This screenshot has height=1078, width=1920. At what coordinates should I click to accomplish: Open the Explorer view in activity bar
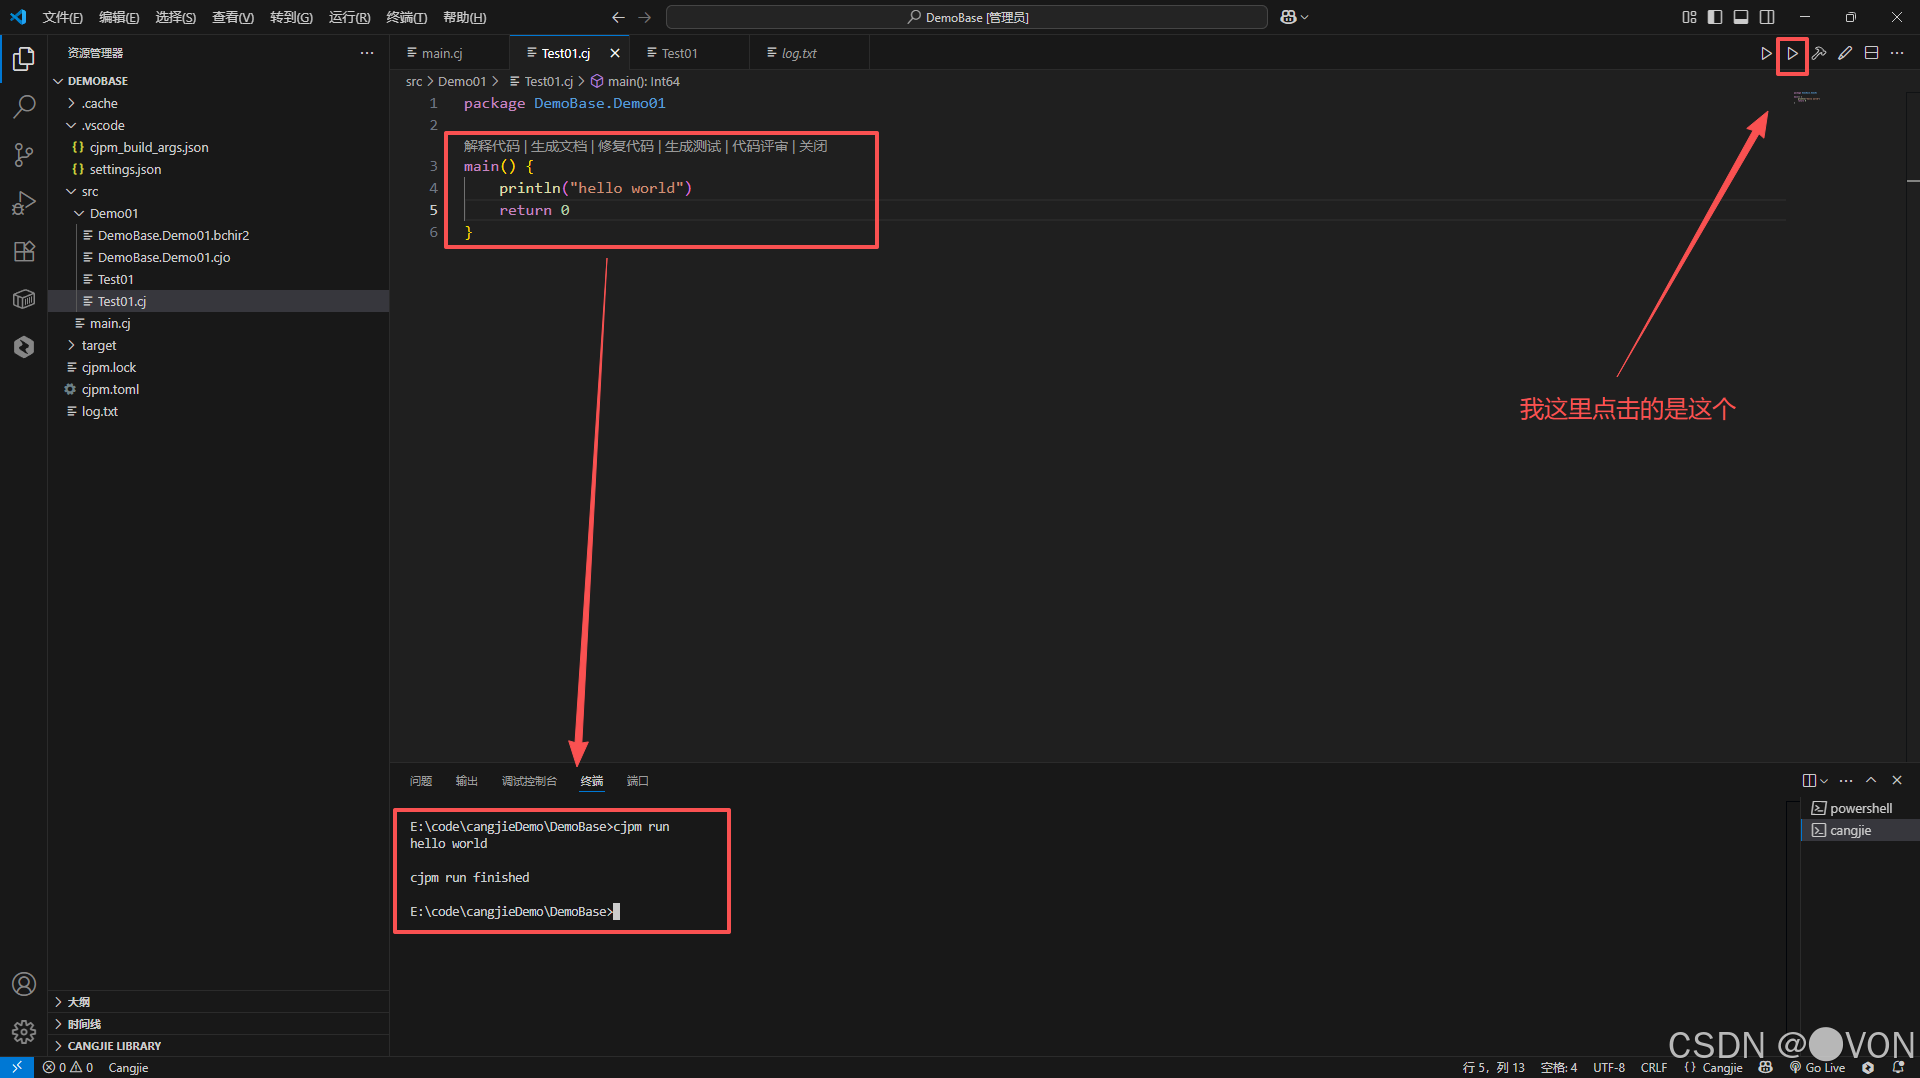pyautogui.click(x=24, y=59)
